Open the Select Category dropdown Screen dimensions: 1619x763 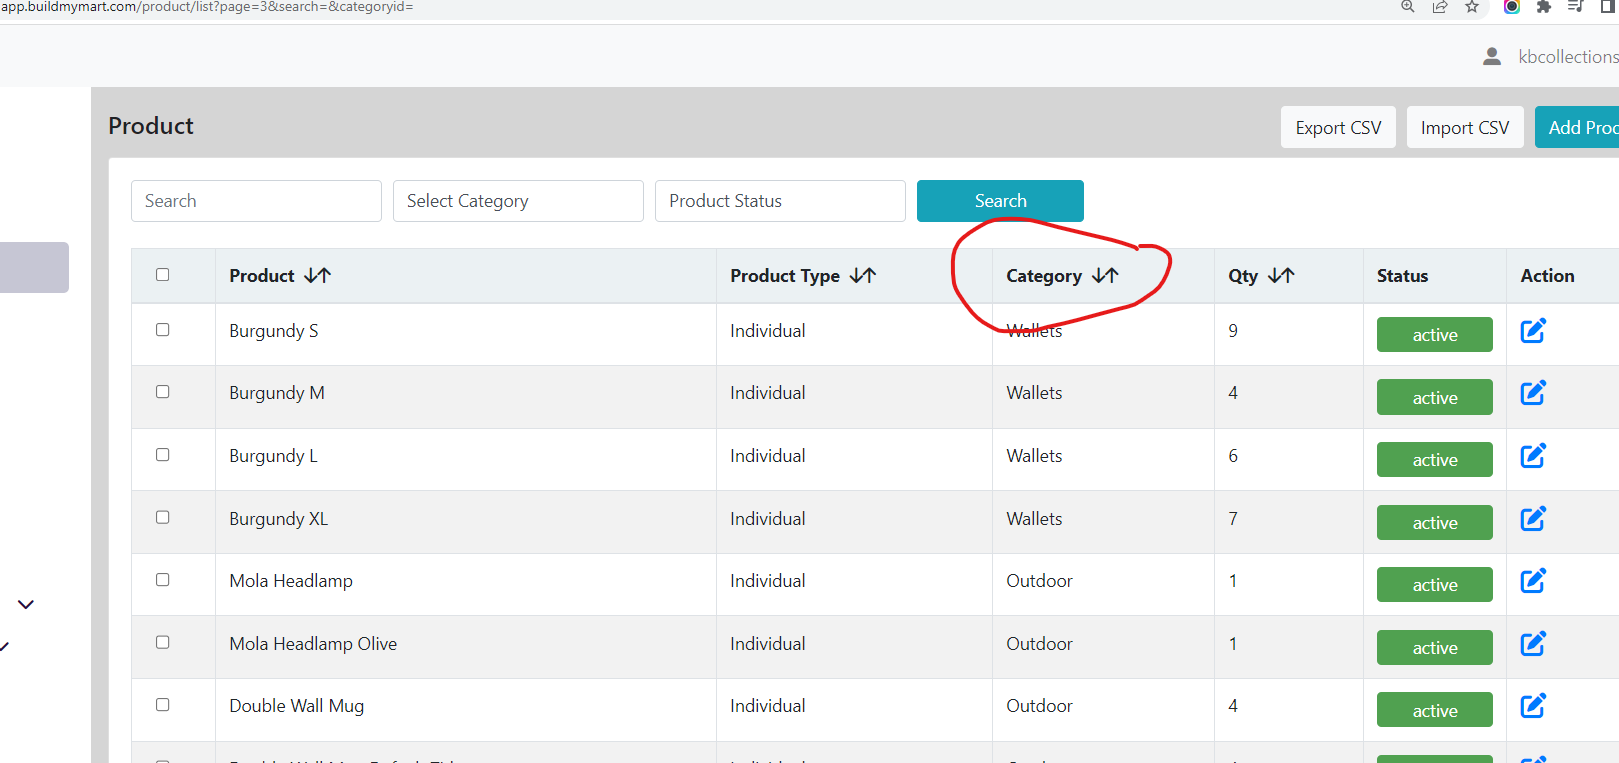(518, 201)
